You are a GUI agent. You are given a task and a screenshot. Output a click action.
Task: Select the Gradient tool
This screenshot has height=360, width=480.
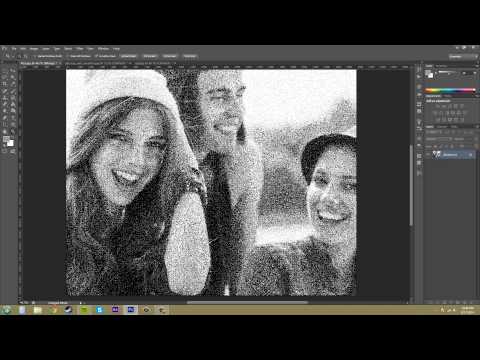(x=13, y=104)
